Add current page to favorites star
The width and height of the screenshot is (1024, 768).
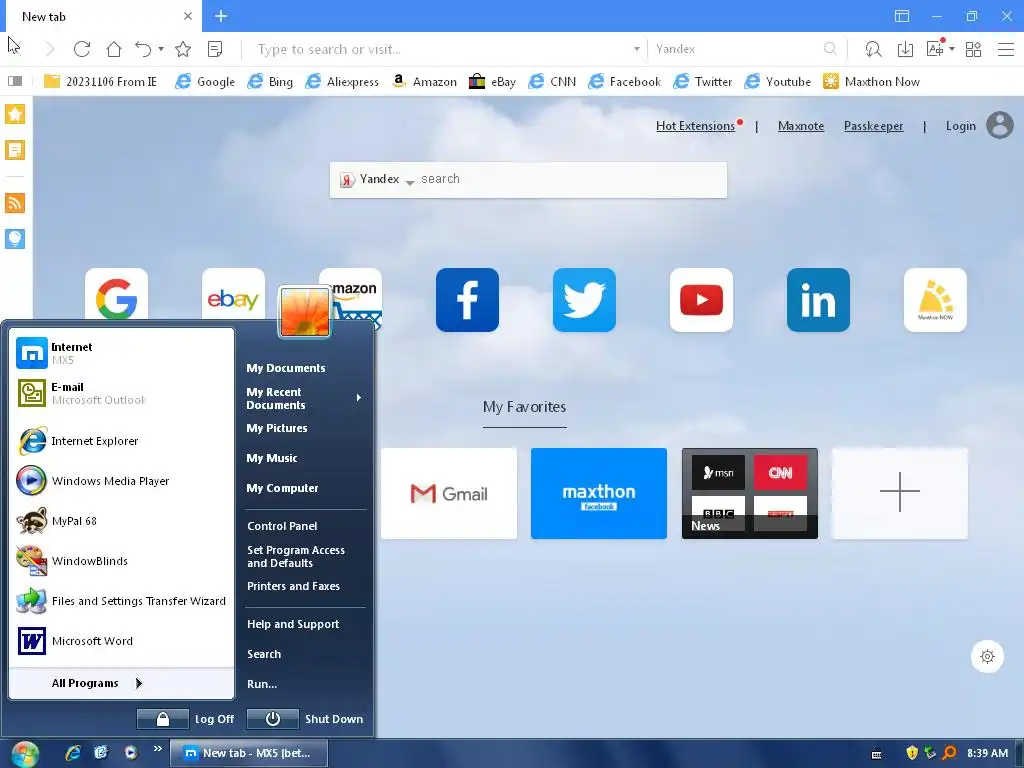(x=183, y=49)
